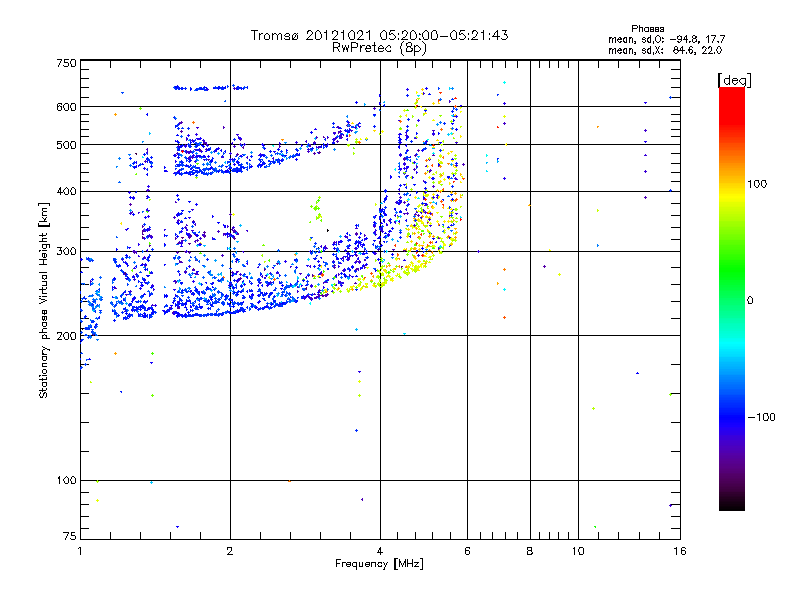
Task: Click the x-axis tick label '16'
Action: pos(680,551)
